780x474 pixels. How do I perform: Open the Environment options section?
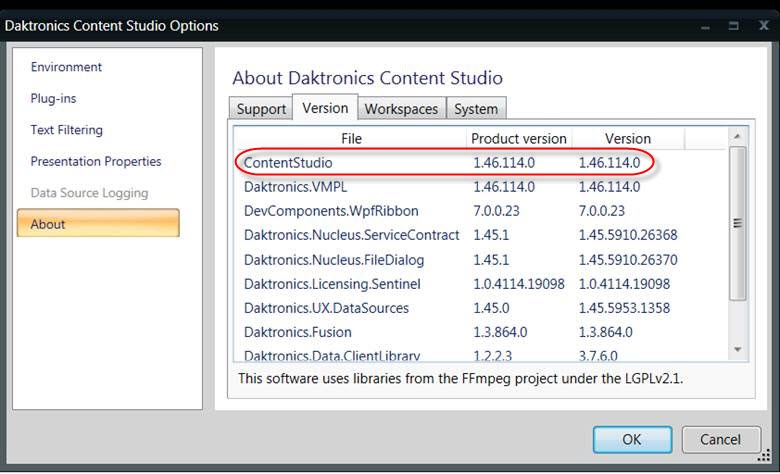pyautogui.click(x=66, y=67)
